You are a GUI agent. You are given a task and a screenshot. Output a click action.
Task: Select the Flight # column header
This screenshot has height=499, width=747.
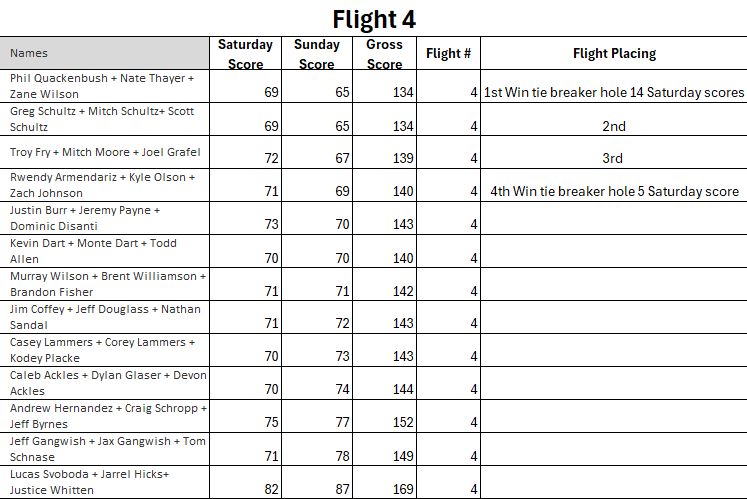click(x=448, y=54)
